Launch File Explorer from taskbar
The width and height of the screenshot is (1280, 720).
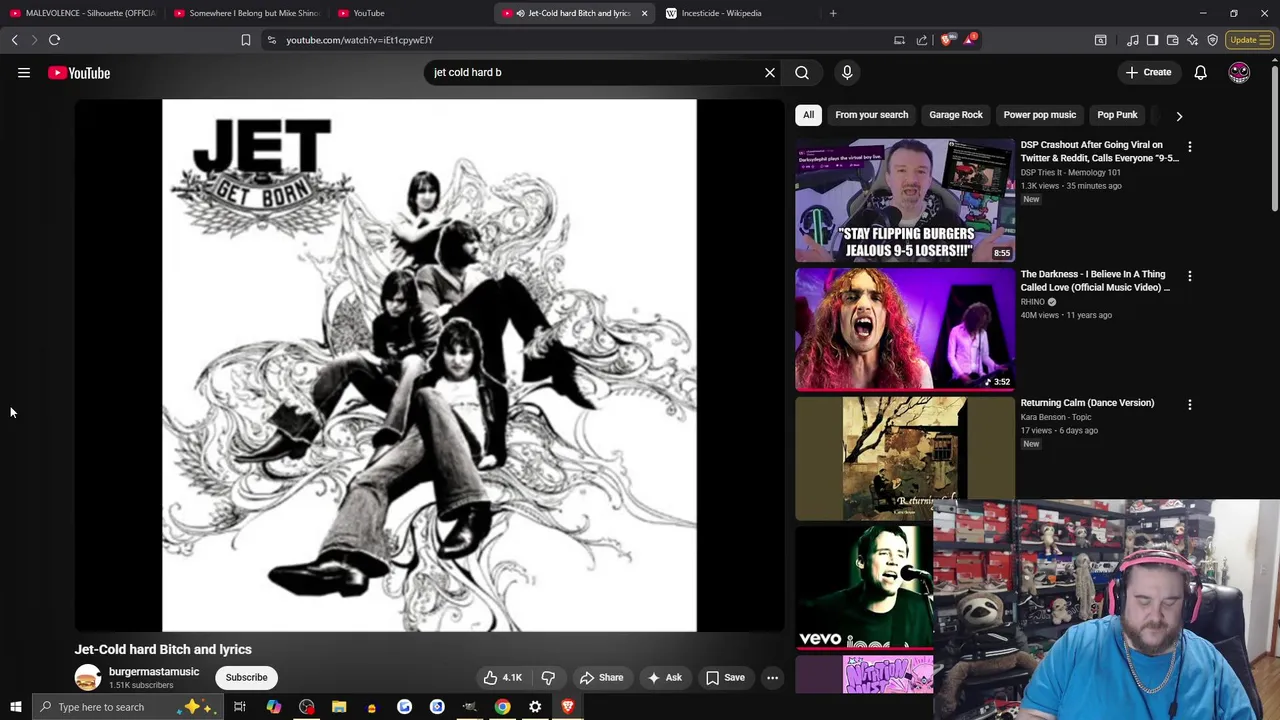[339, 707]
